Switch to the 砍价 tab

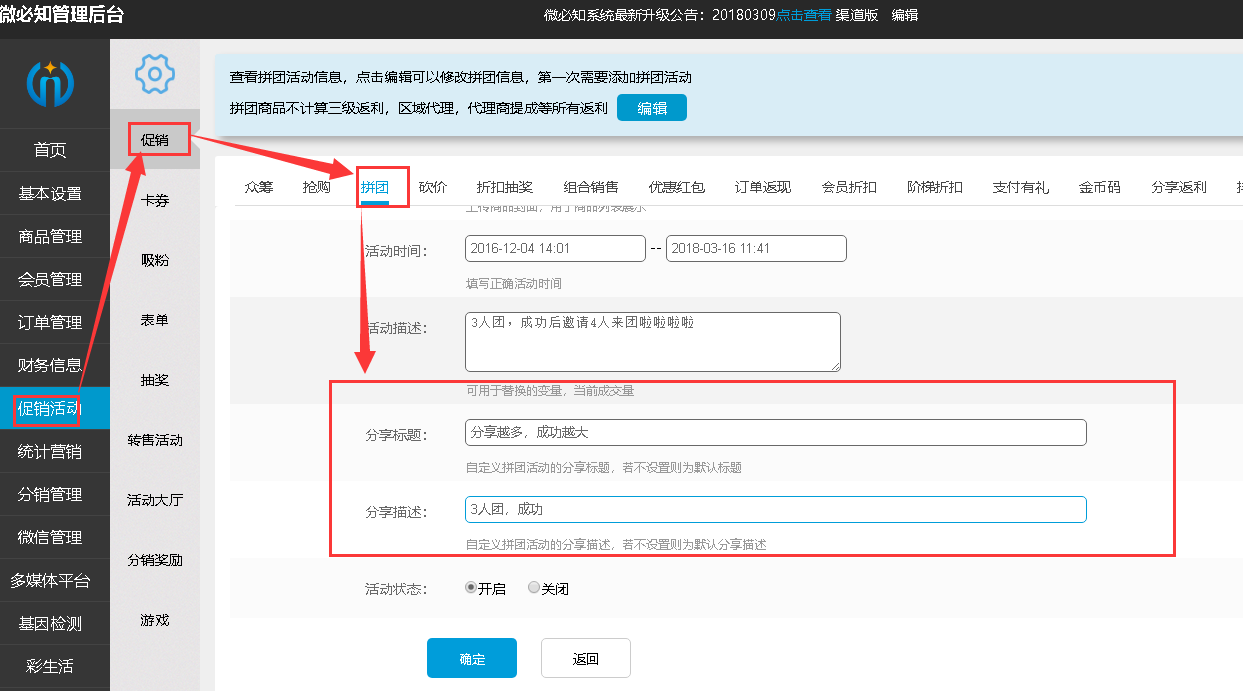tap(433, 187)
